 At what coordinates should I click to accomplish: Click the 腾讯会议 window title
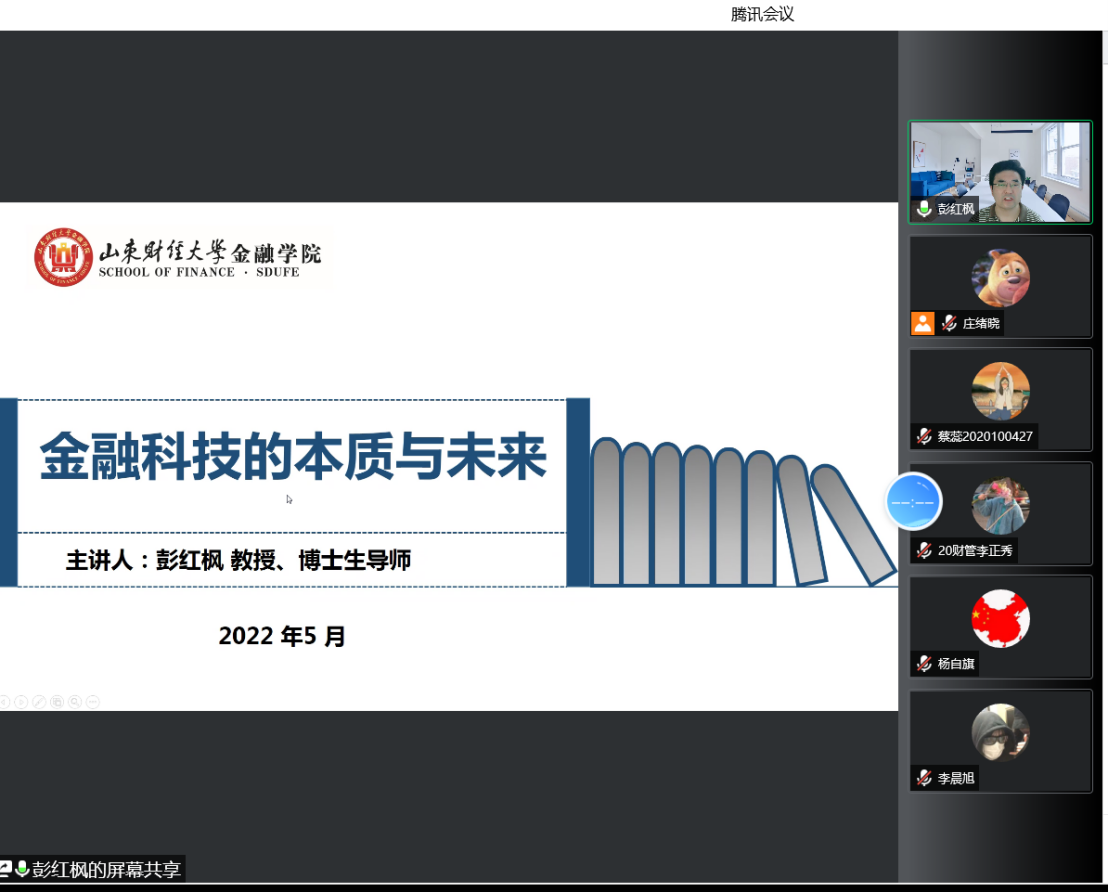point(762,14)
